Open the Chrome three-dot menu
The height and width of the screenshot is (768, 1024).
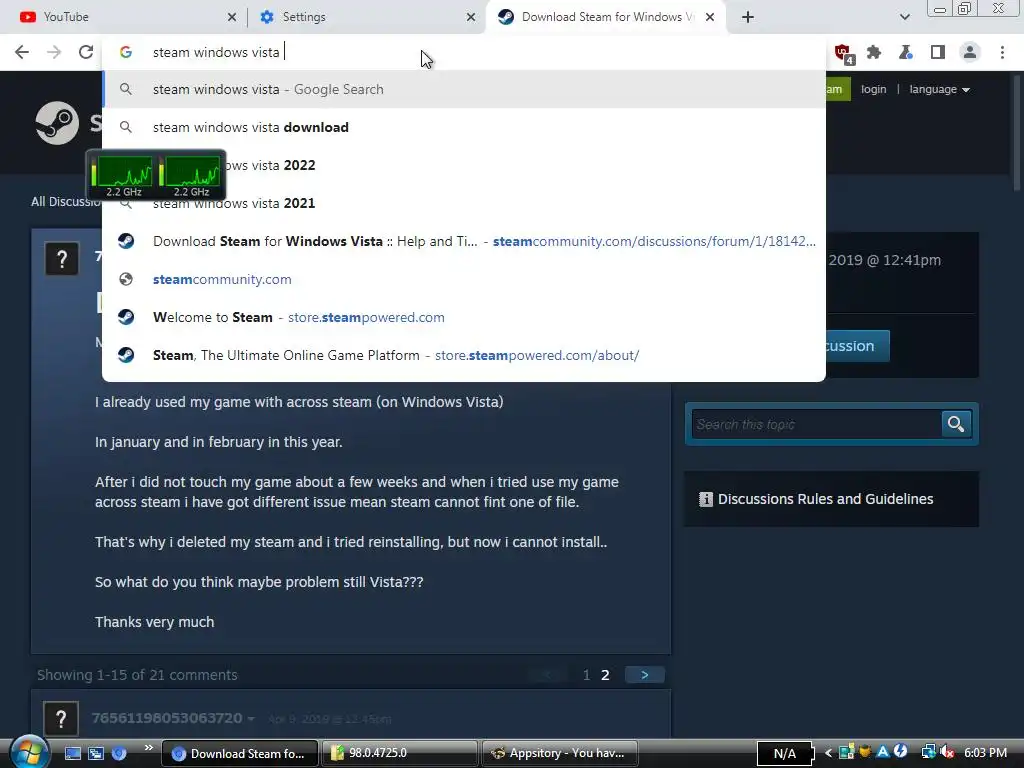point(1002,52)
